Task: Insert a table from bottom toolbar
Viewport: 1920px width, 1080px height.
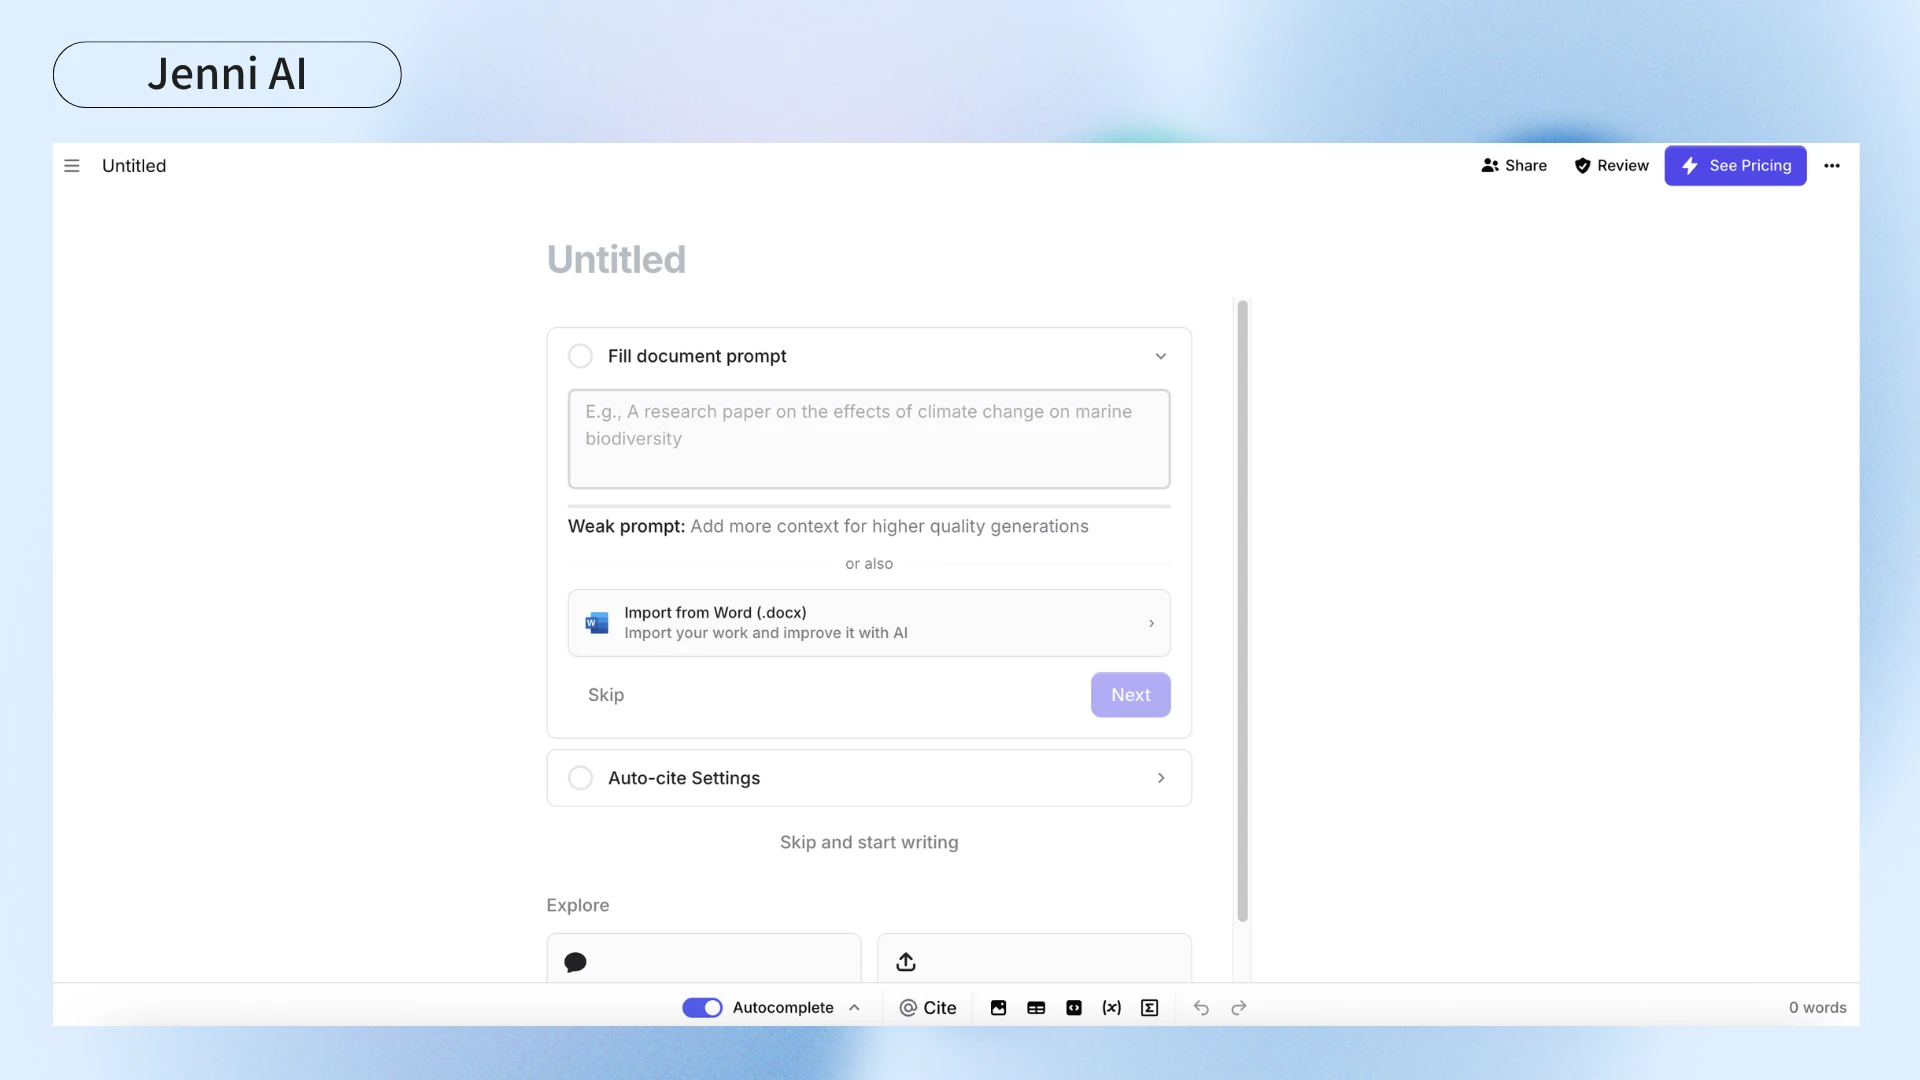Action: click(x=1036, y=1008)
